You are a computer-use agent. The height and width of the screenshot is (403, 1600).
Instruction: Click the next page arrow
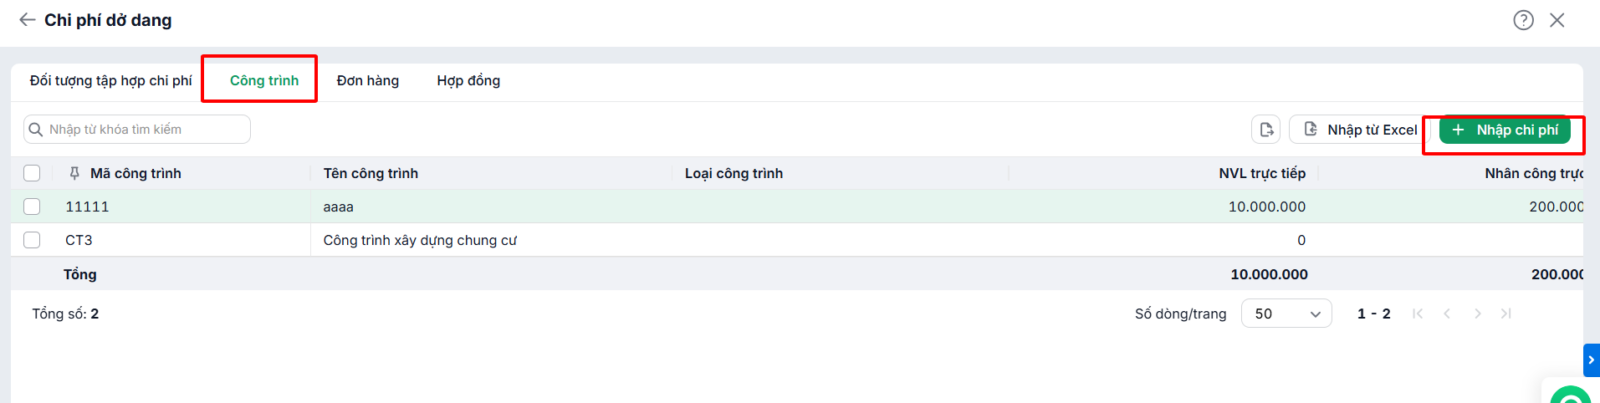click(x=1477, y=314)
